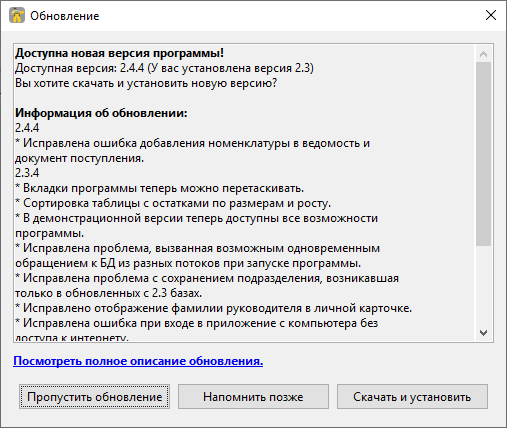Click the 'Сортировка таблицы с остатками' line
Screen dimensions: 507x428
(x=173, y=203)
